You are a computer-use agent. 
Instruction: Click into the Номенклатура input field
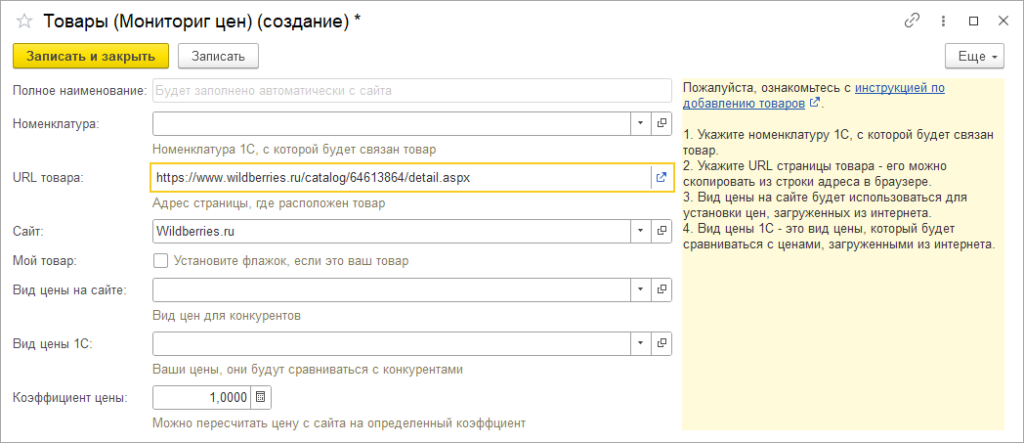point(391,123)
